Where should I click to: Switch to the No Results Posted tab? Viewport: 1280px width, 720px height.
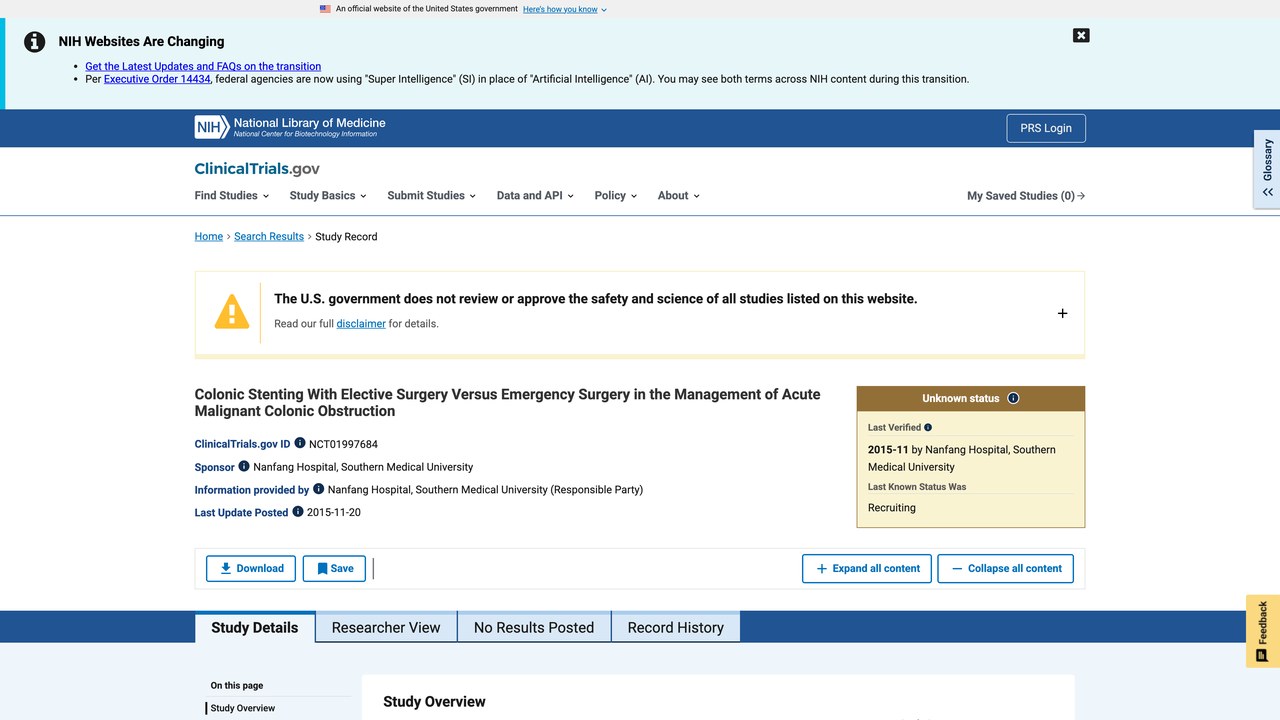pyautogui.click(x=534, y=627)
